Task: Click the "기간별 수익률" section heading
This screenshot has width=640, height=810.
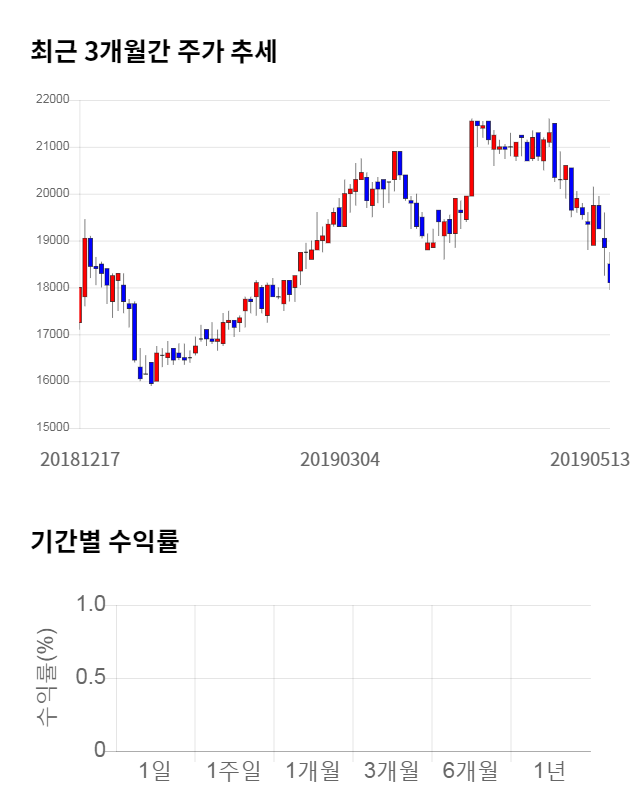Action: point(104,542)
